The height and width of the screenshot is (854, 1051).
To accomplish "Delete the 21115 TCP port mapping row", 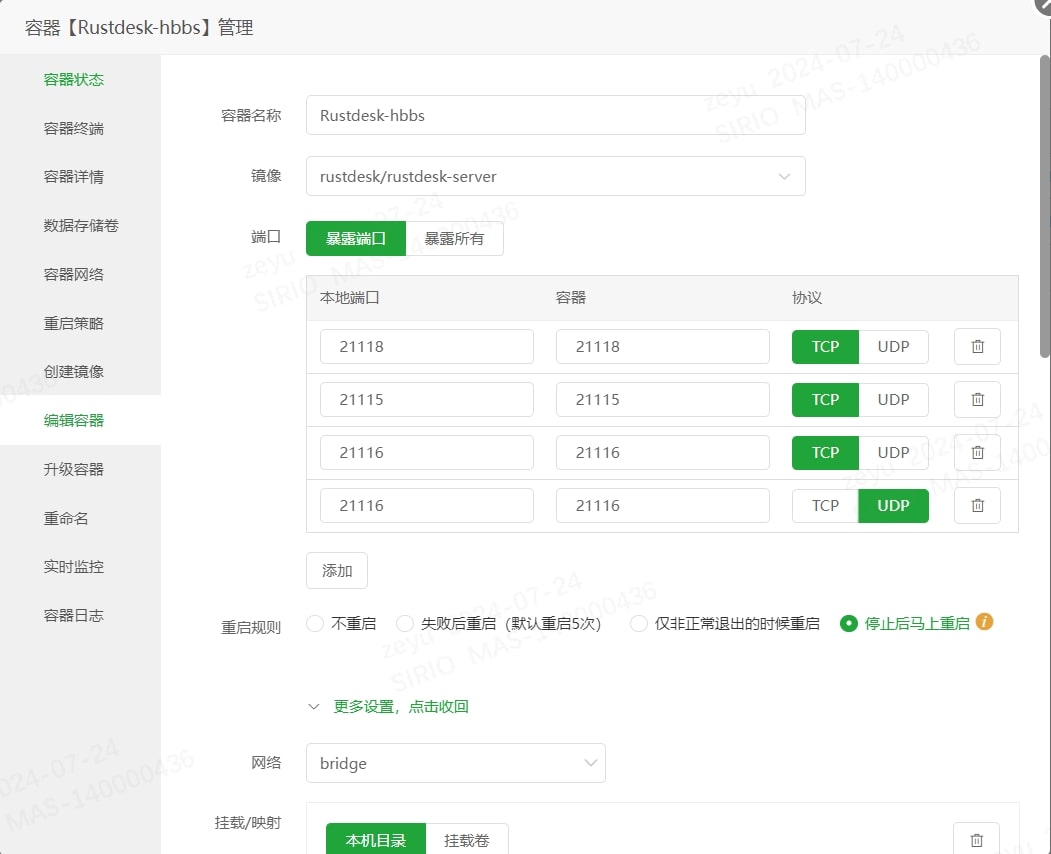I will point(977,400).
